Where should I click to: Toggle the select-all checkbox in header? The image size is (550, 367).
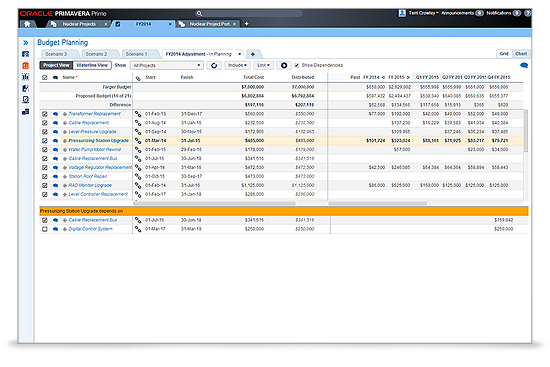tap(45, 78)
